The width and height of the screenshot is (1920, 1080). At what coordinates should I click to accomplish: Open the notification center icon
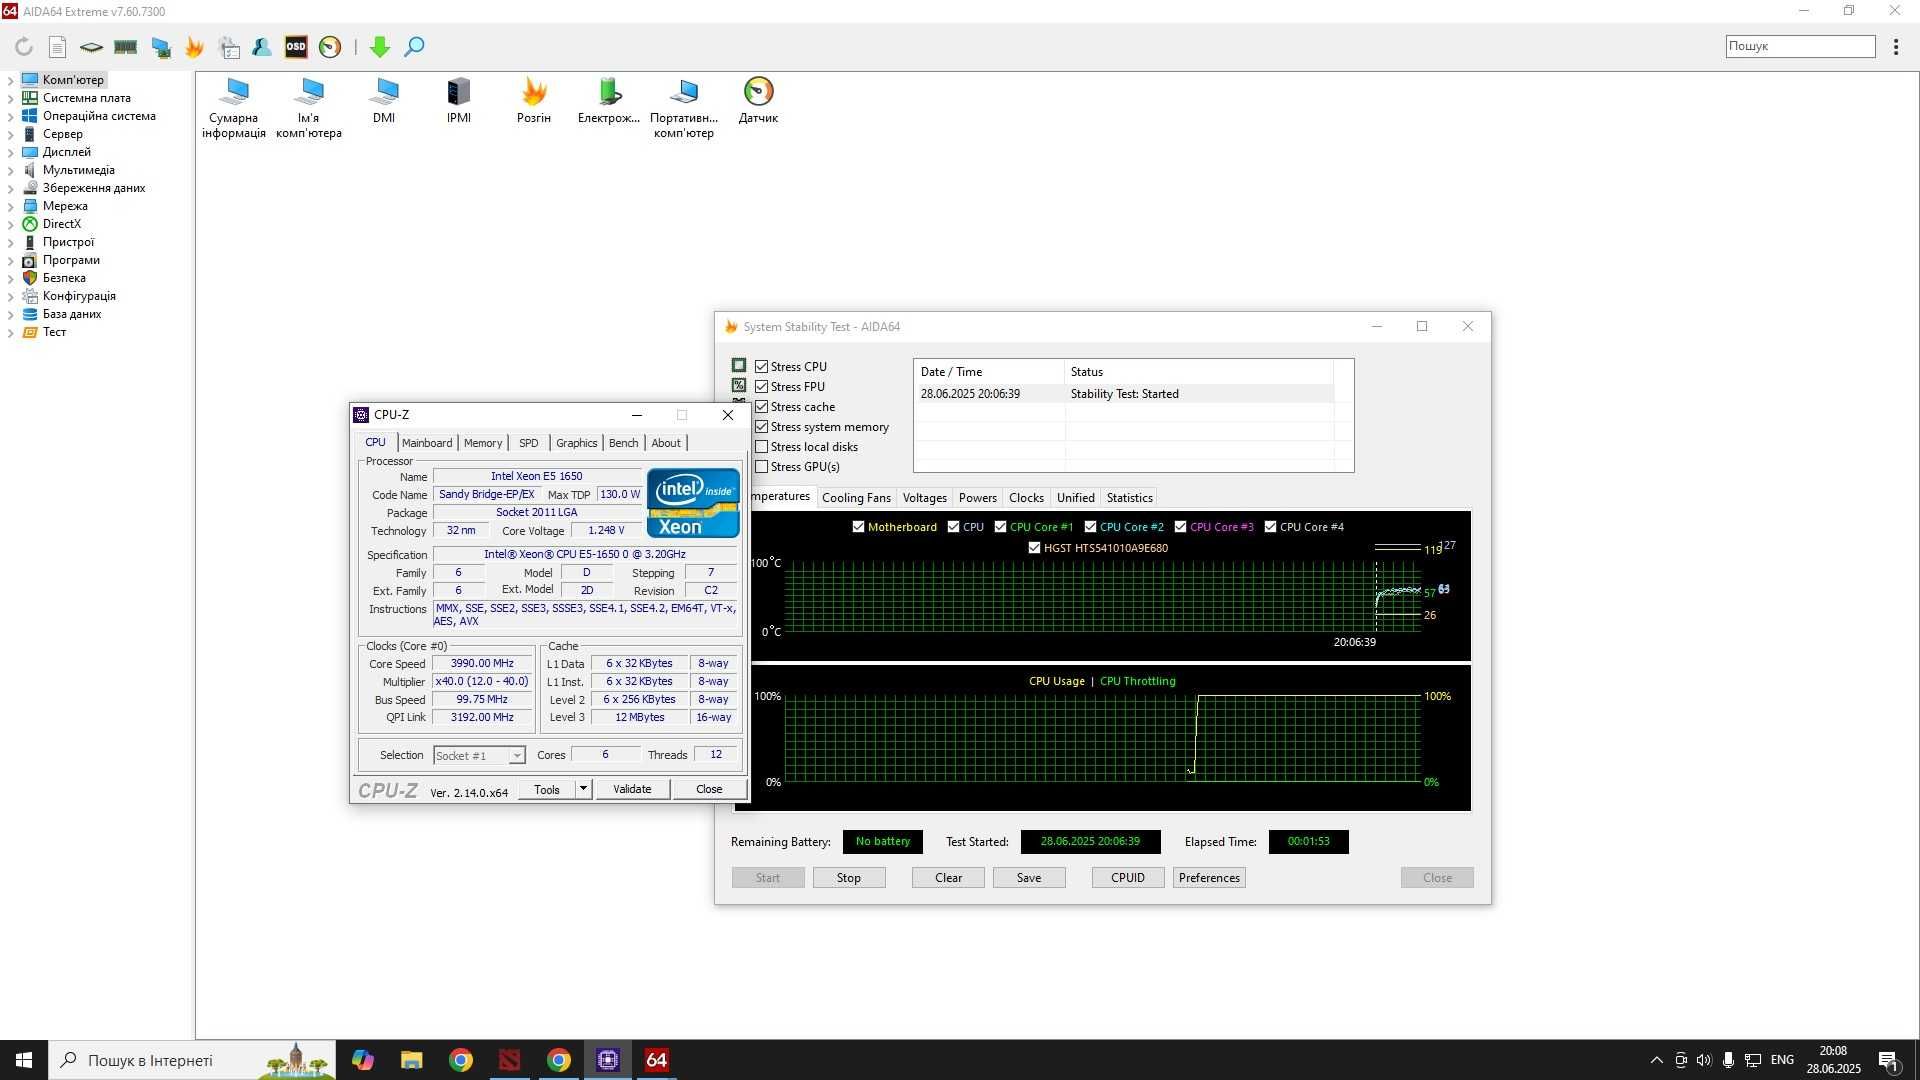point(1889,1061)
